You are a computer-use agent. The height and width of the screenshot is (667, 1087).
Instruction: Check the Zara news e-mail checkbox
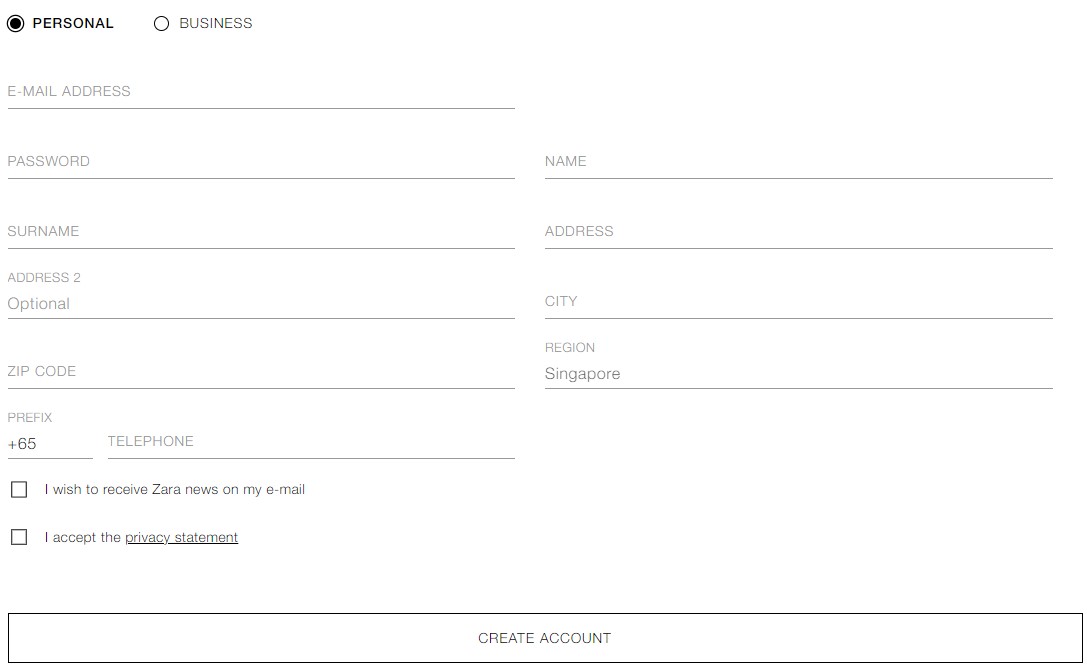pyautogui.click(x=19, y=489)
